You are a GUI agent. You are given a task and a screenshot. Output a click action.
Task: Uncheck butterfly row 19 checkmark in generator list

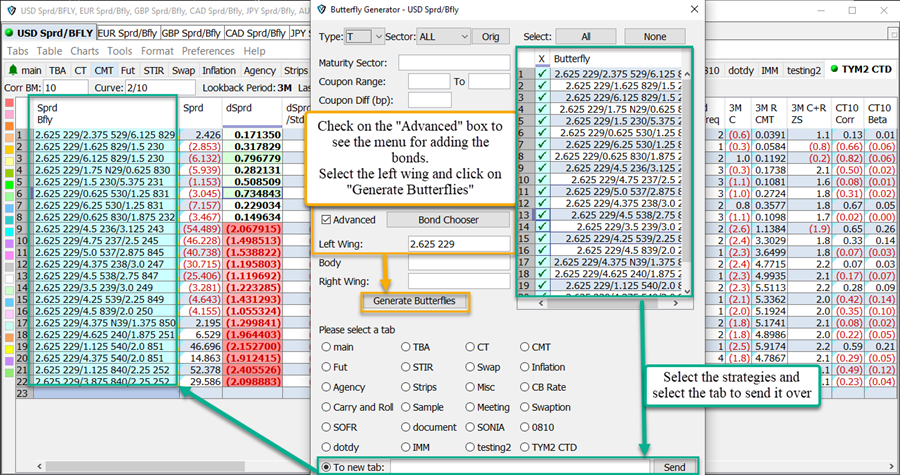(542, 285)
